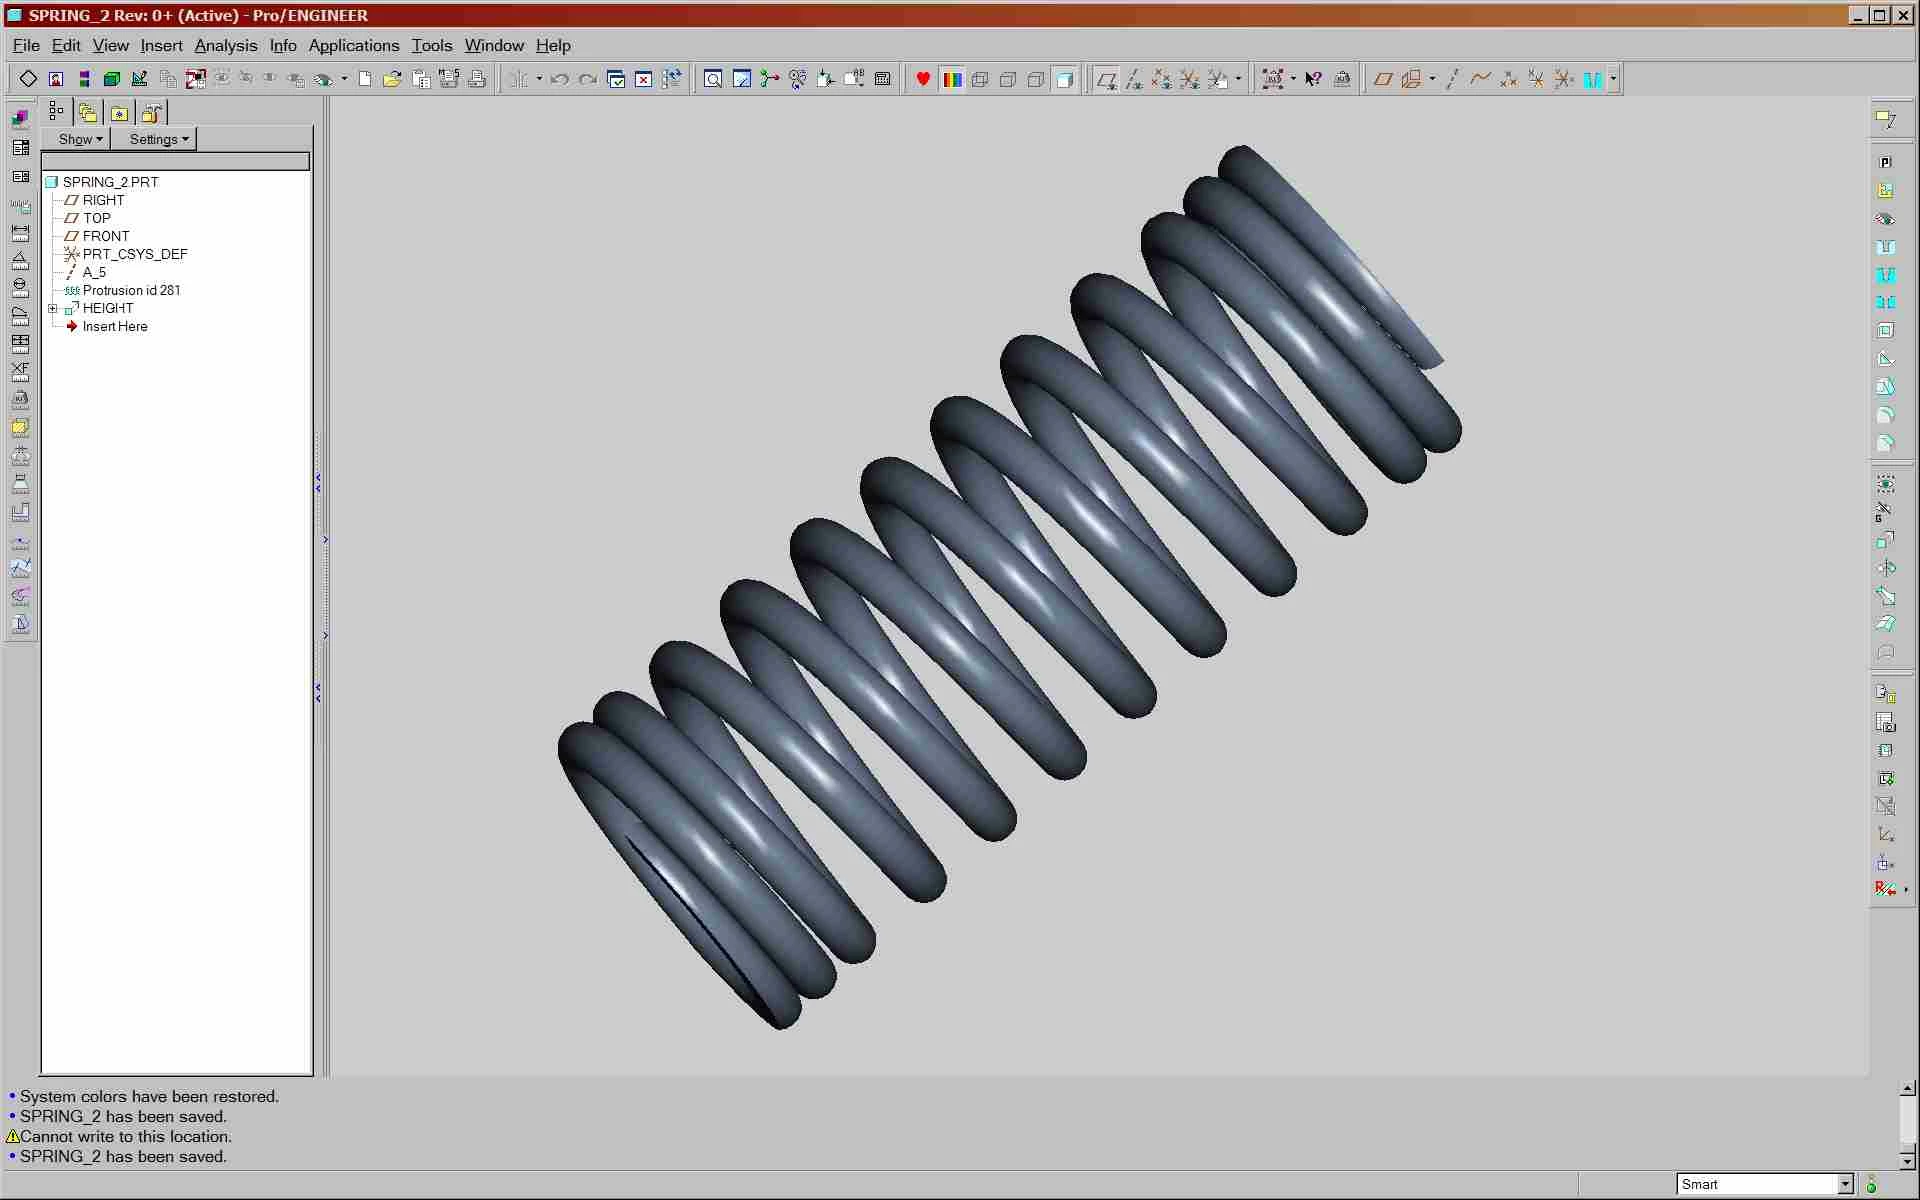
Task: Click the red R relations icon
Action: tap(1885, 889)
